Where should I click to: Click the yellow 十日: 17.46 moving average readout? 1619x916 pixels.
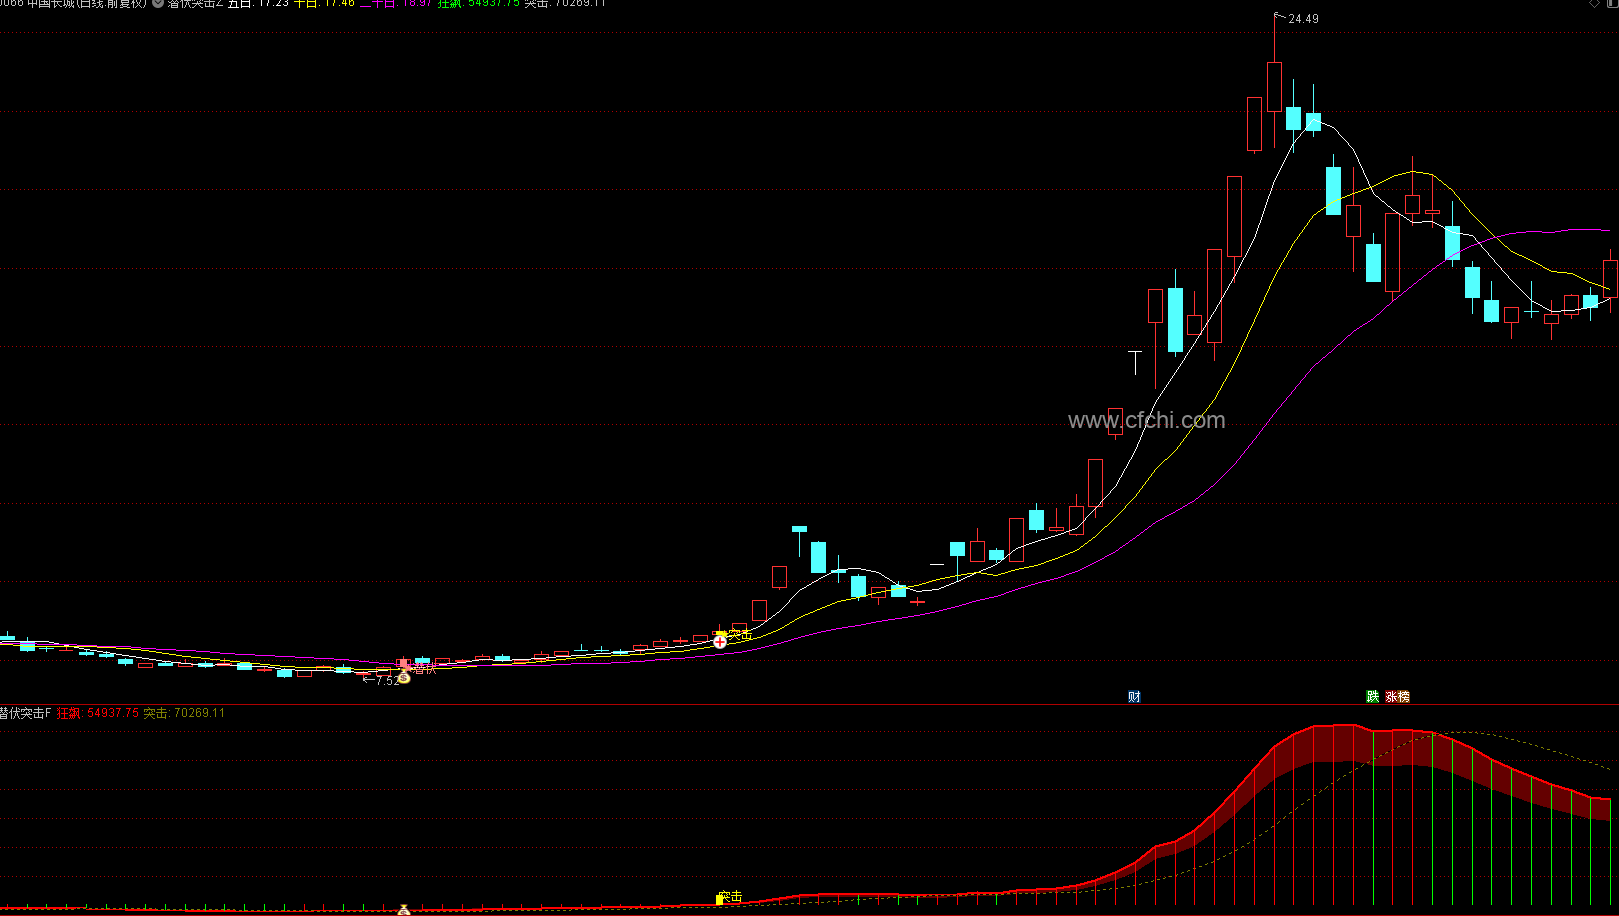pyautogui.click(x=324, y=3)
